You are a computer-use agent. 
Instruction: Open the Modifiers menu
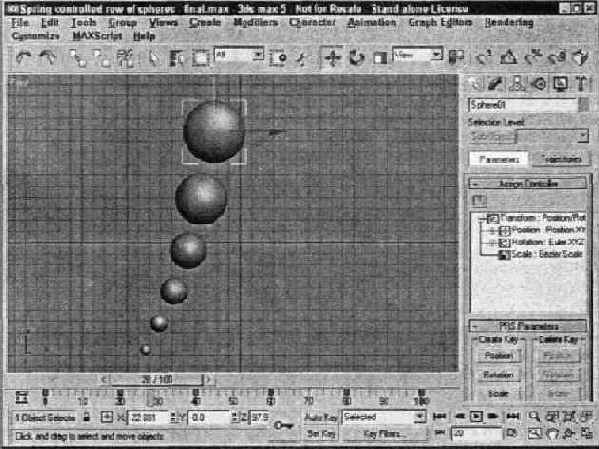[256, 23]
